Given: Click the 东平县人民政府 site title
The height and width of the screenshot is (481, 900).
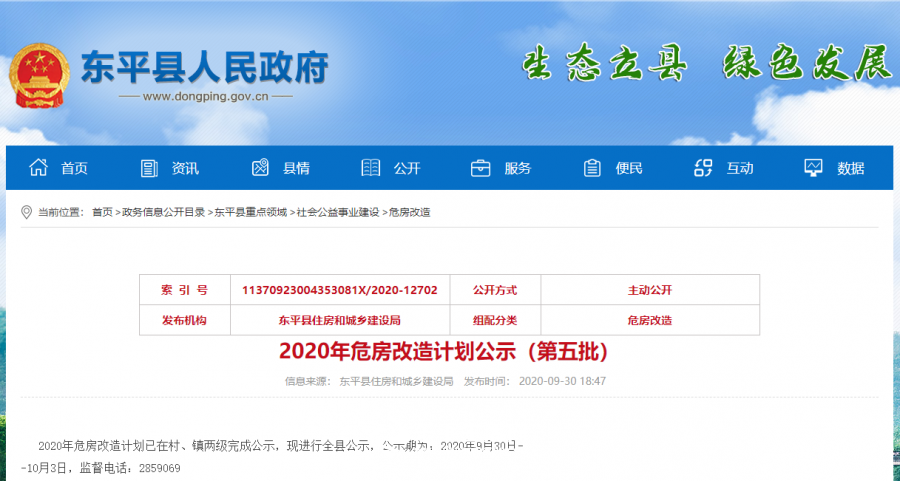Looking at the screenshot, I should [205, 67].
